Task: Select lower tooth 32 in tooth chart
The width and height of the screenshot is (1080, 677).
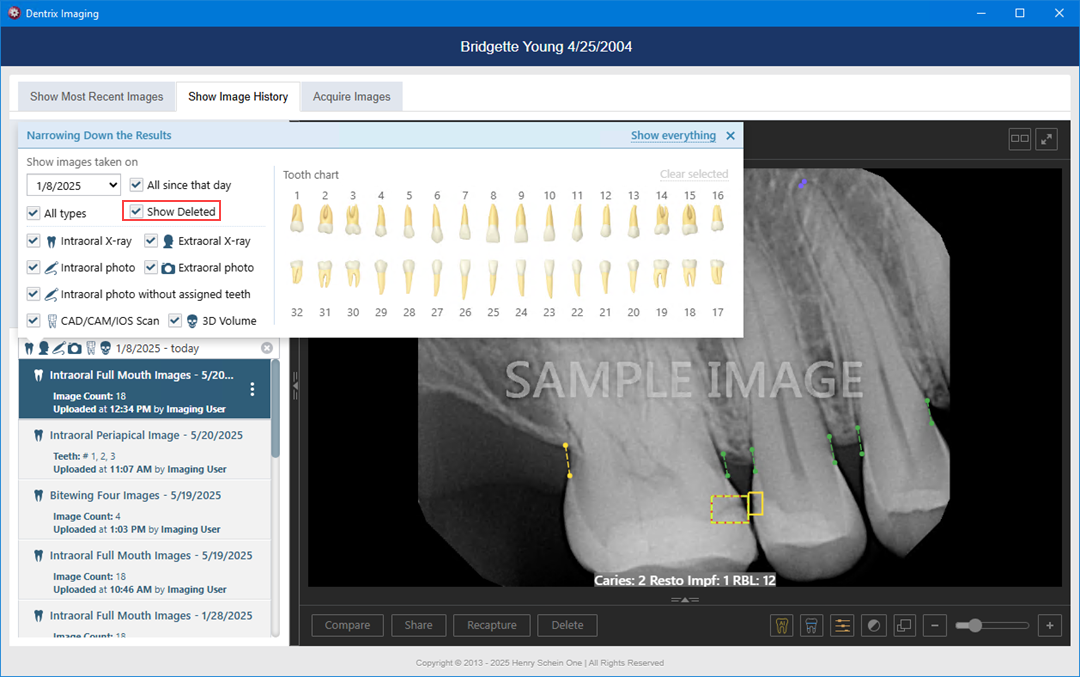Action: pos(297,273)
